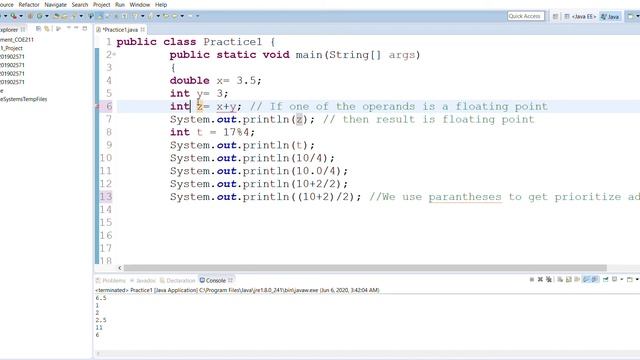This screenshot has height=360, width=640.
Task: Open the Run menu
Action: (x=120, y=4)
